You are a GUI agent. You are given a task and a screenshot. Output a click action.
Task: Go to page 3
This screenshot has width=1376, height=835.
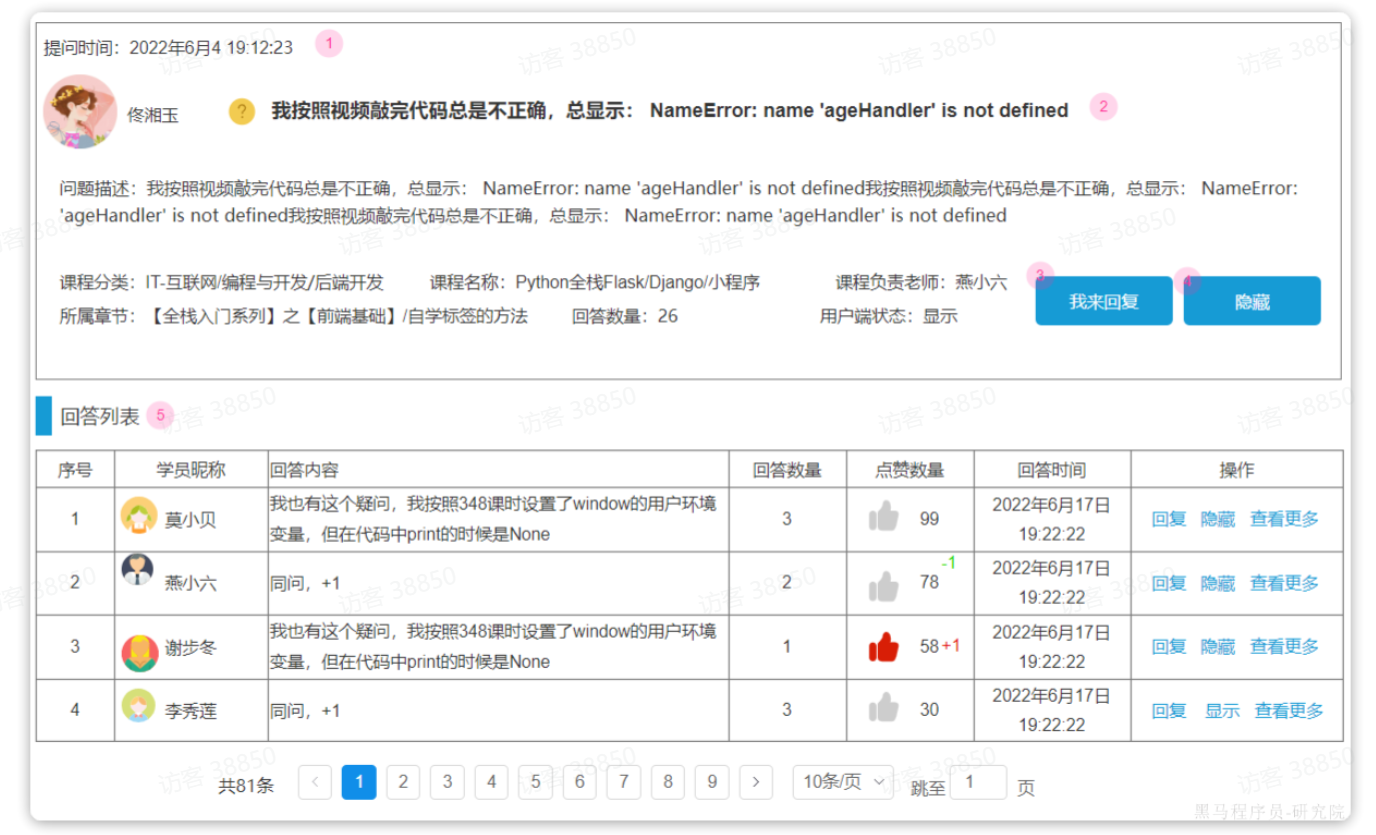(447, 782)
